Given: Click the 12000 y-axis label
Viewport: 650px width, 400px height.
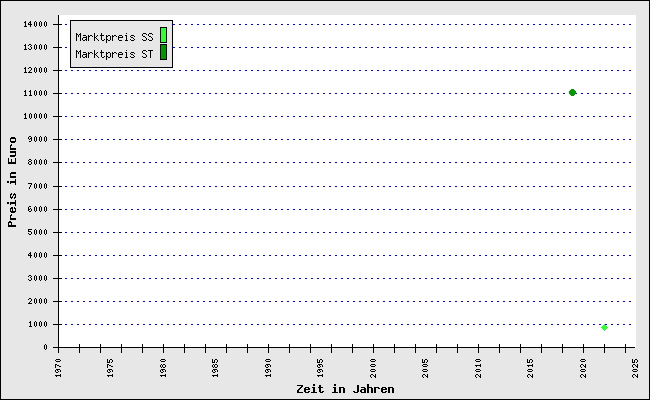Looking at the screenshot, I should pyautogui.click(x=36, y=70).
